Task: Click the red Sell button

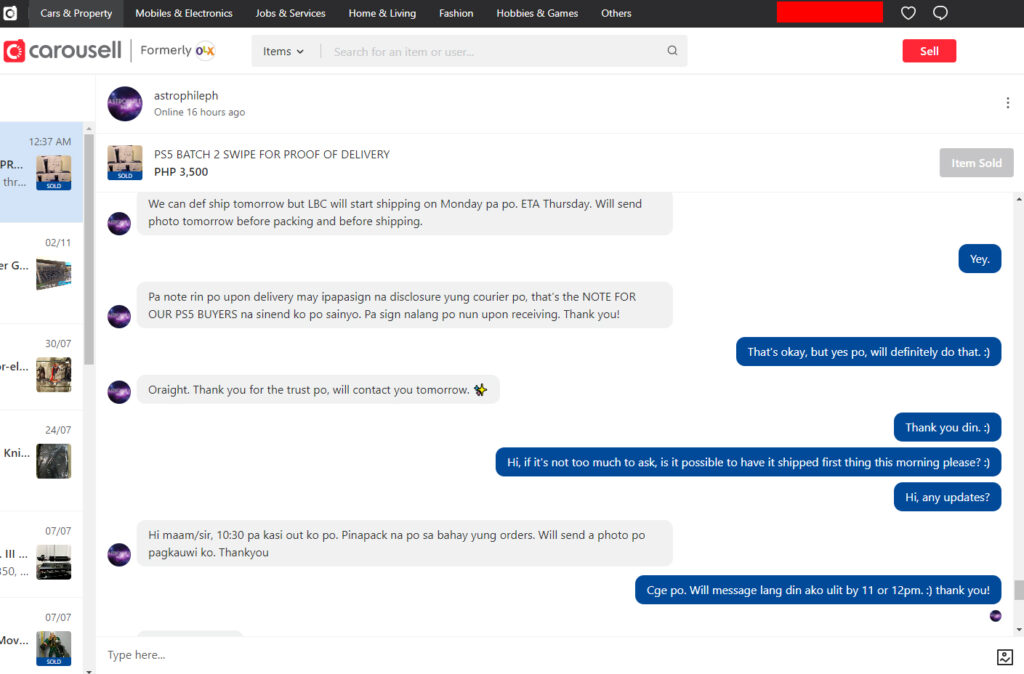Action: [929, 51]
